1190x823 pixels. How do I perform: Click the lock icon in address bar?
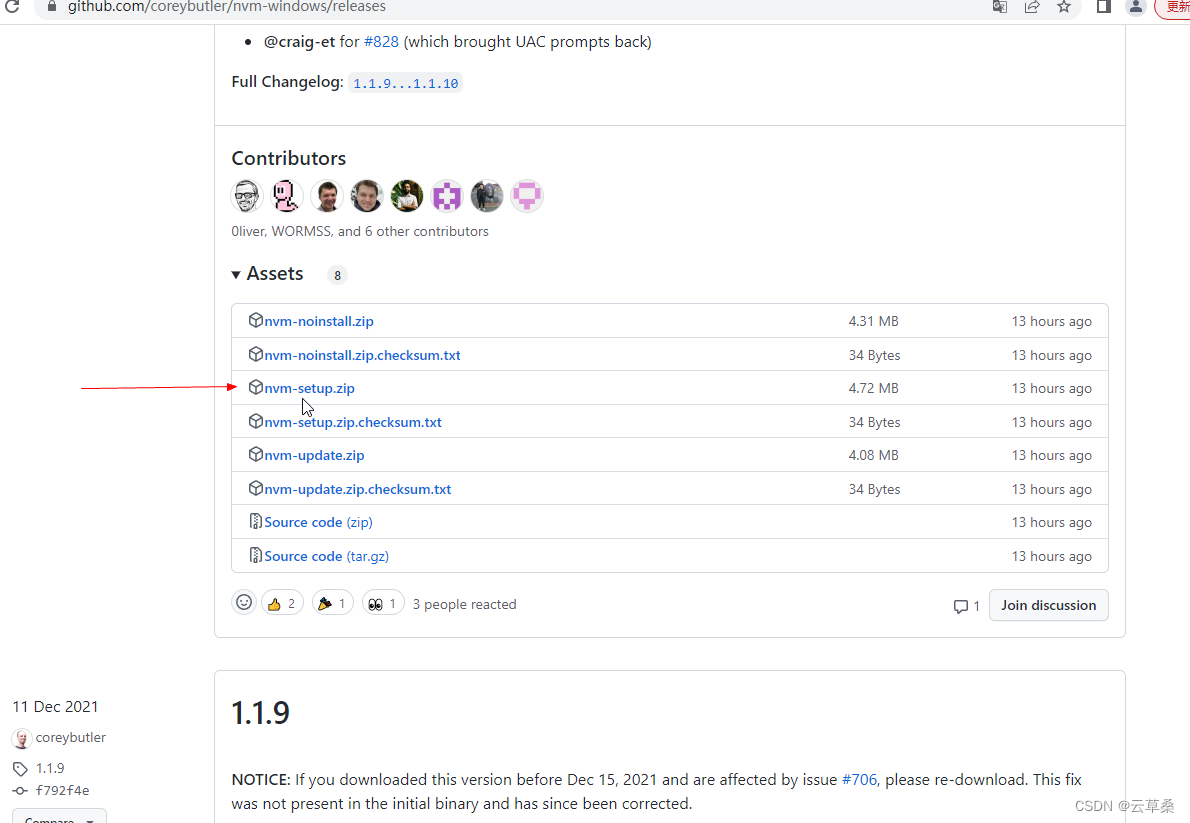[52, 6]
